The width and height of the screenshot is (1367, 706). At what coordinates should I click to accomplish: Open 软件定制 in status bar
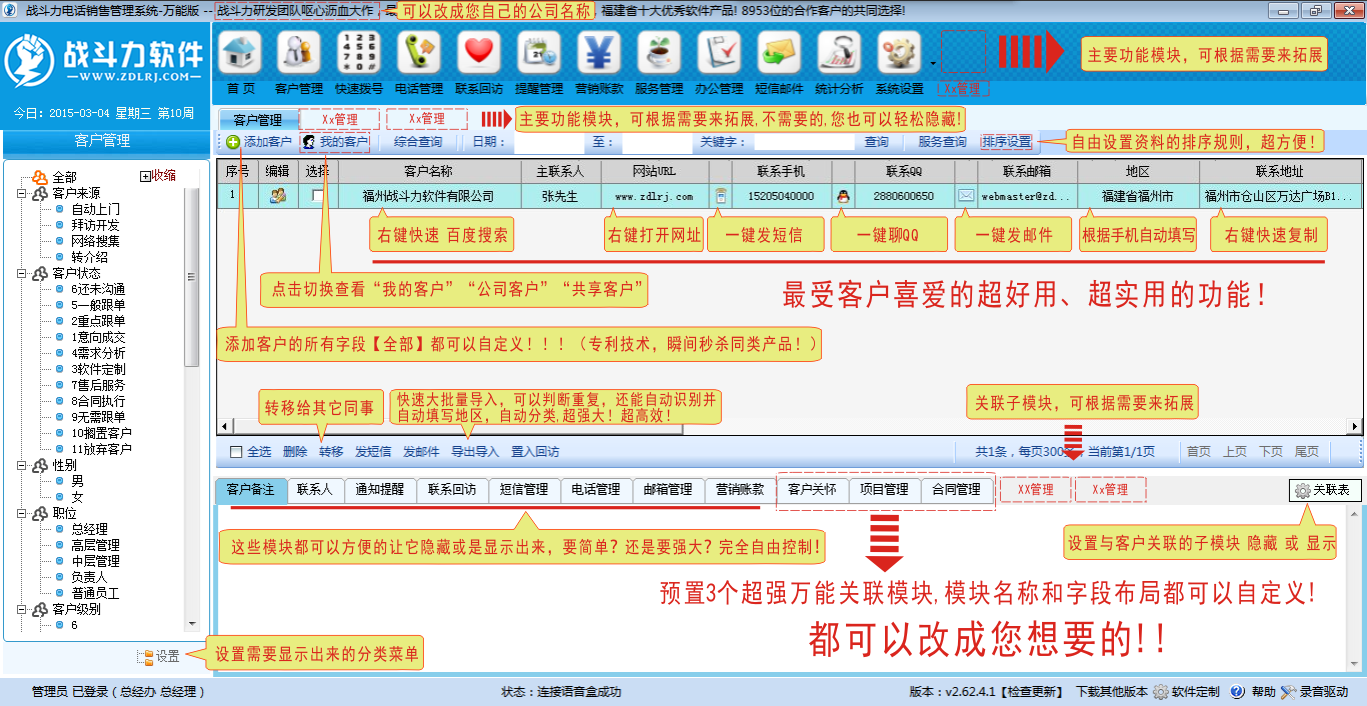[x=1187, y=691]
